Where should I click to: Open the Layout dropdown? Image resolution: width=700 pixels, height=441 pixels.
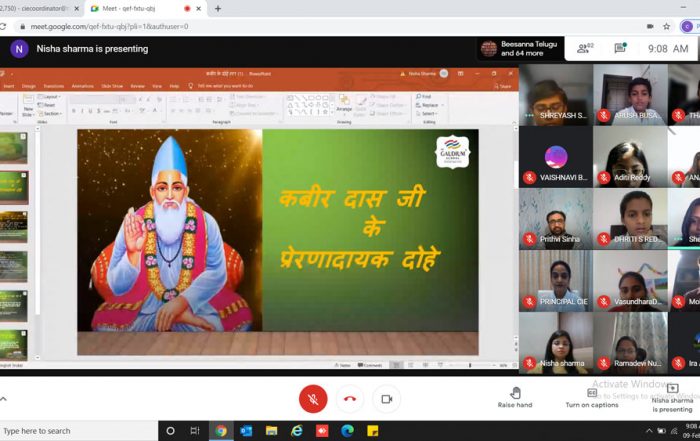(x=50, y=97)
